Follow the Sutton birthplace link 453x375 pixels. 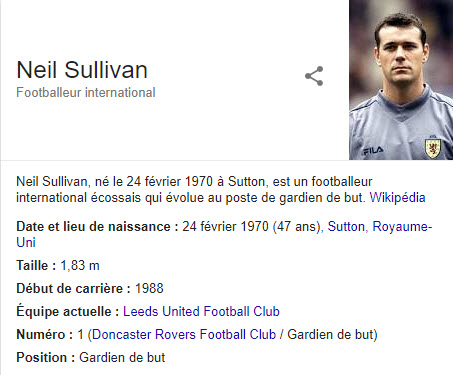tap(346, 227)
